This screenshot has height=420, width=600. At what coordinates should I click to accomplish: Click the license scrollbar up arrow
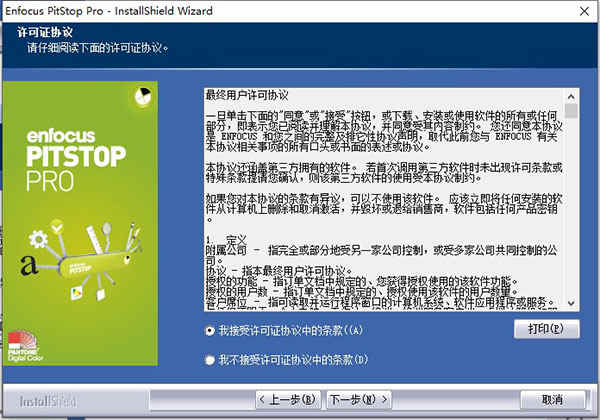(x=571, y=96)
